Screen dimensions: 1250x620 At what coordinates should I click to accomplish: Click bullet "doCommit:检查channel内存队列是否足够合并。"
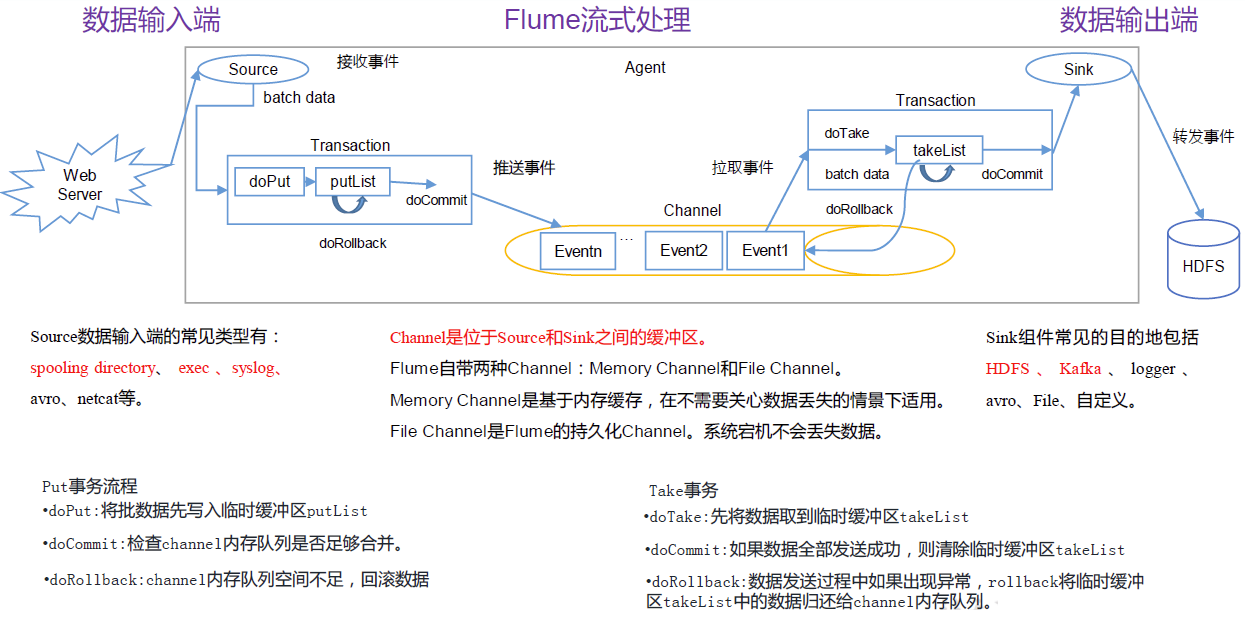click(227, 545)
